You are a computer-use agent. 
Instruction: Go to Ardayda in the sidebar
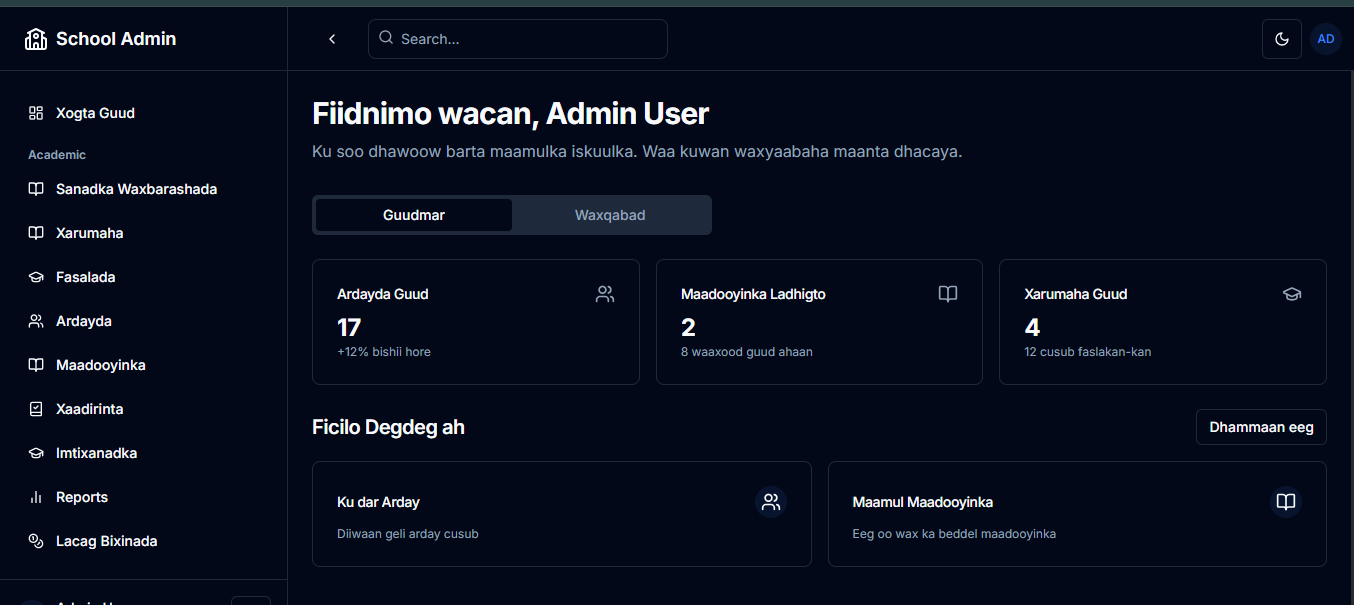84,321
